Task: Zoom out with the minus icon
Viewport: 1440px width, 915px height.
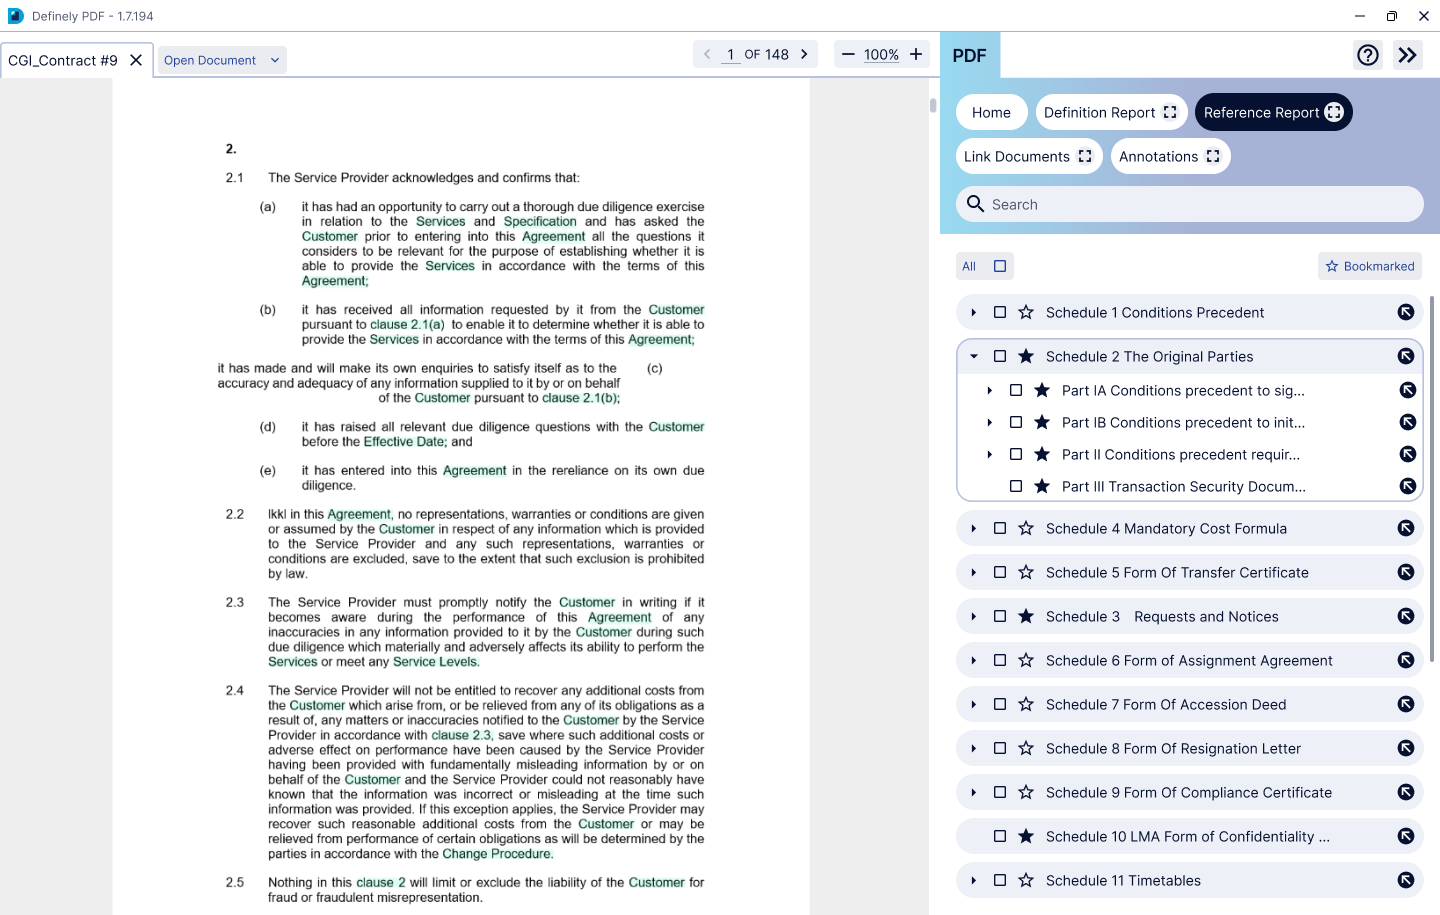Action: 848,54
